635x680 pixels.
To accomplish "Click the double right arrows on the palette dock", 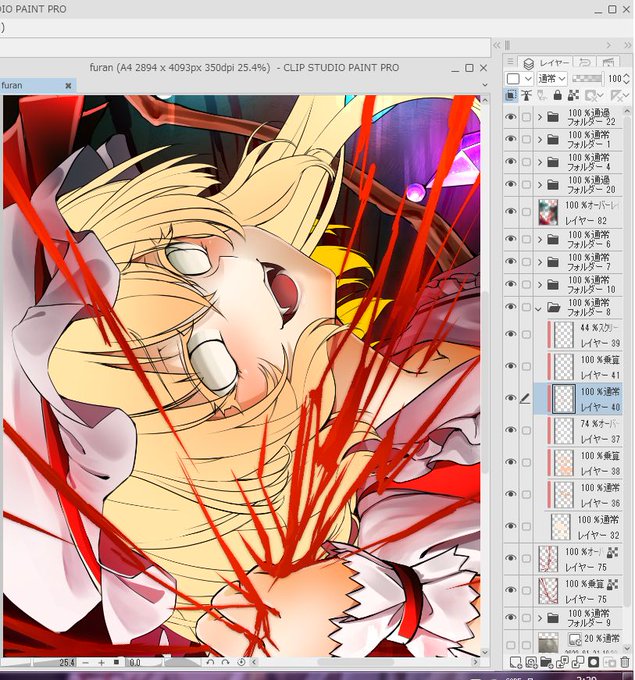I will click(x=627, y=45).
